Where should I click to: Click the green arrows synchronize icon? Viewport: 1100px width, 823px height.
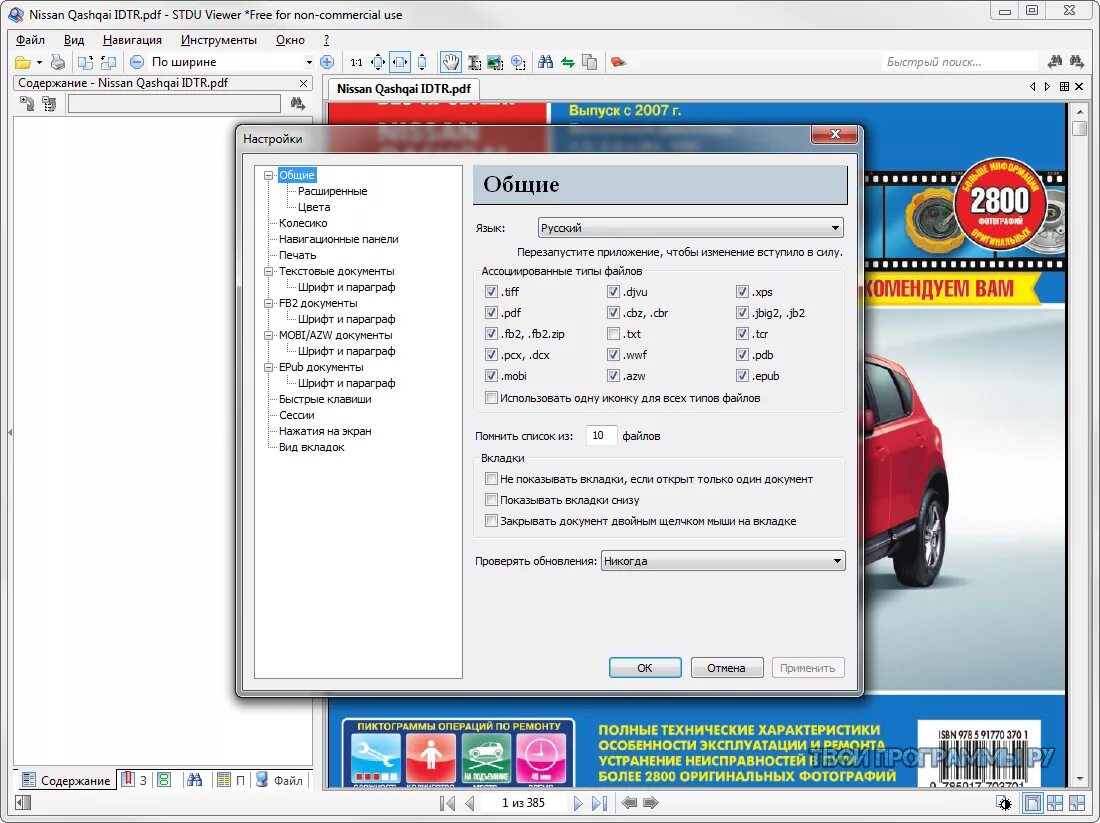[568, 62]
